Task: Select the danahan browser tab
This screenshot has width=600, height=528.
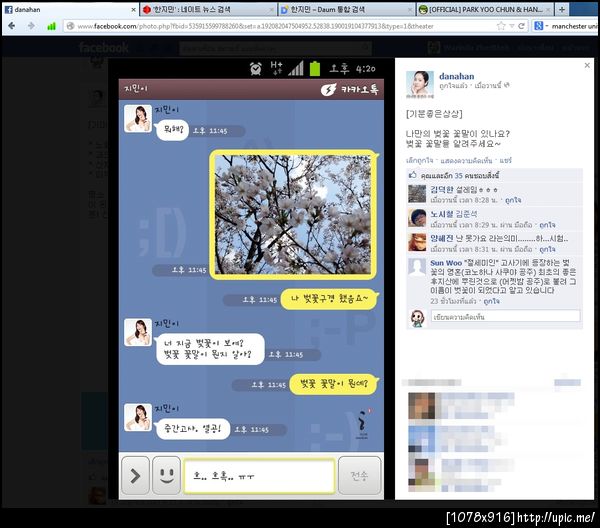Action: (x=70, y=10)
